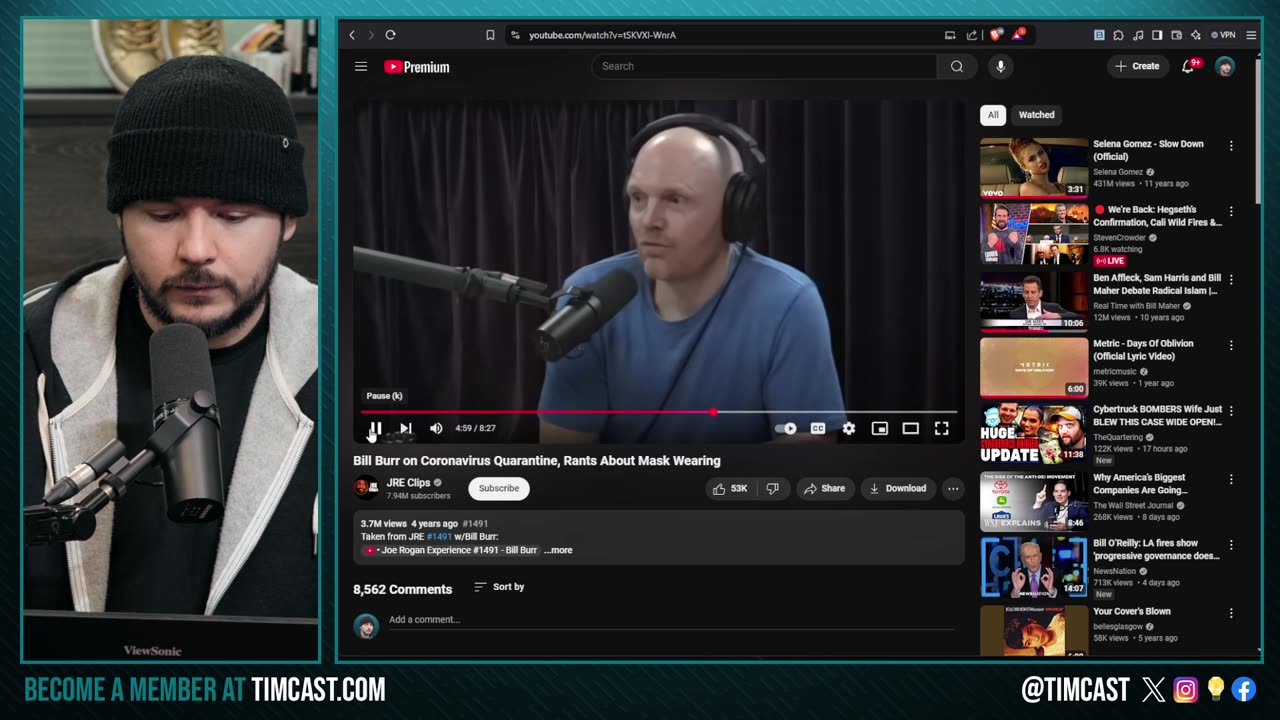
Task: Open browser main menu
Action: click(x=1251, y=35)
